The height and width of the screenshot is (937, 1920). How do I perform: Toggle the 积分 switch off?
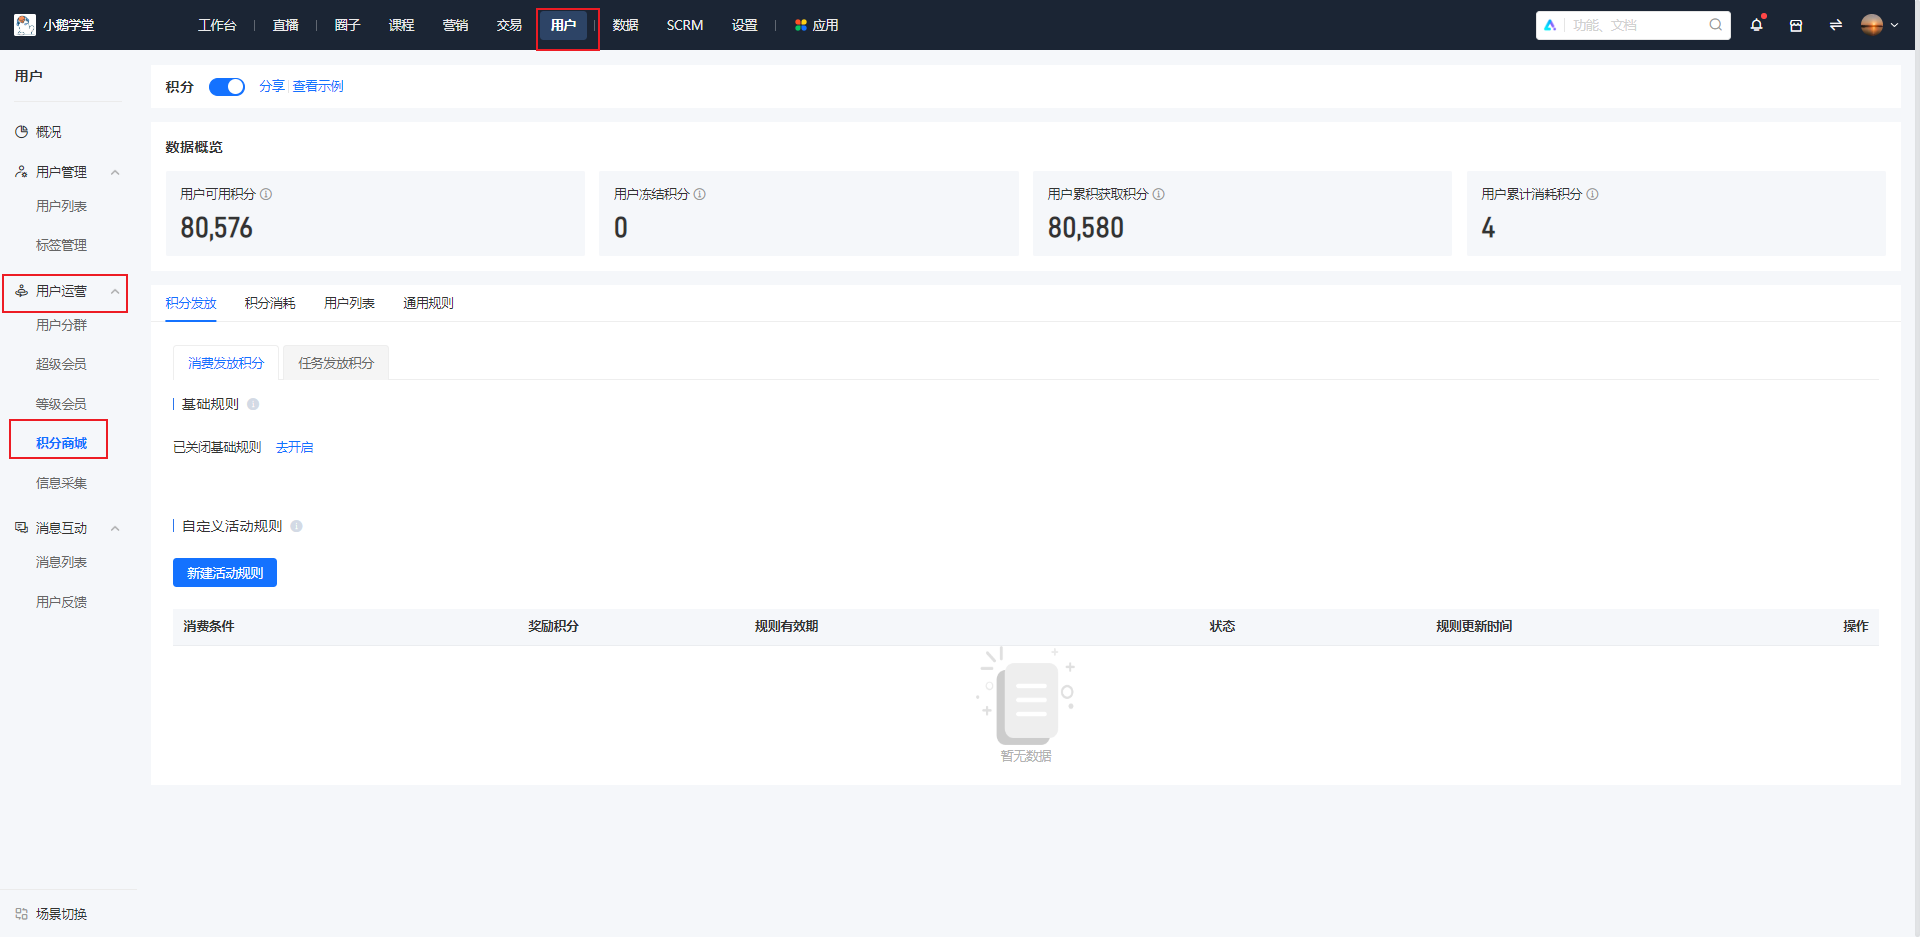pos(227,87)
